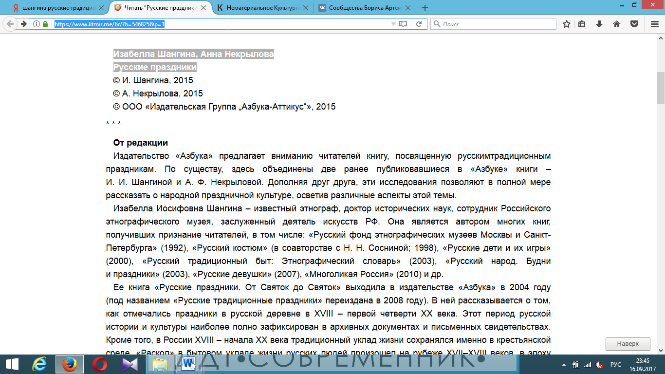Click the scrollbar down arrow
Screen dimensions: 665x374
tap(660, 350)
